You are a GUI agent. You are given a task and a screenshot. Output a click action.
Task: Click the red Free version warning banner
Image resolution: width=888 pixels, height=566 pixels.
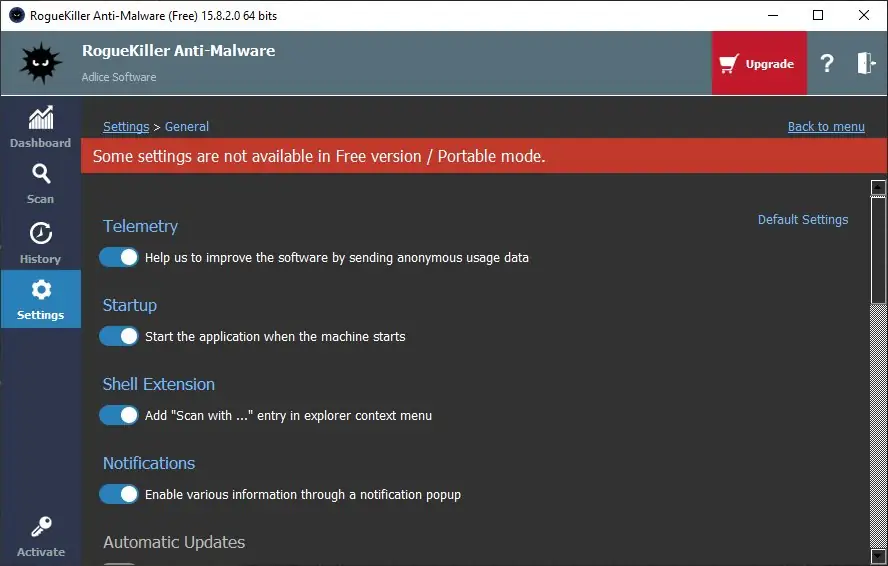(x=484, y=156)
